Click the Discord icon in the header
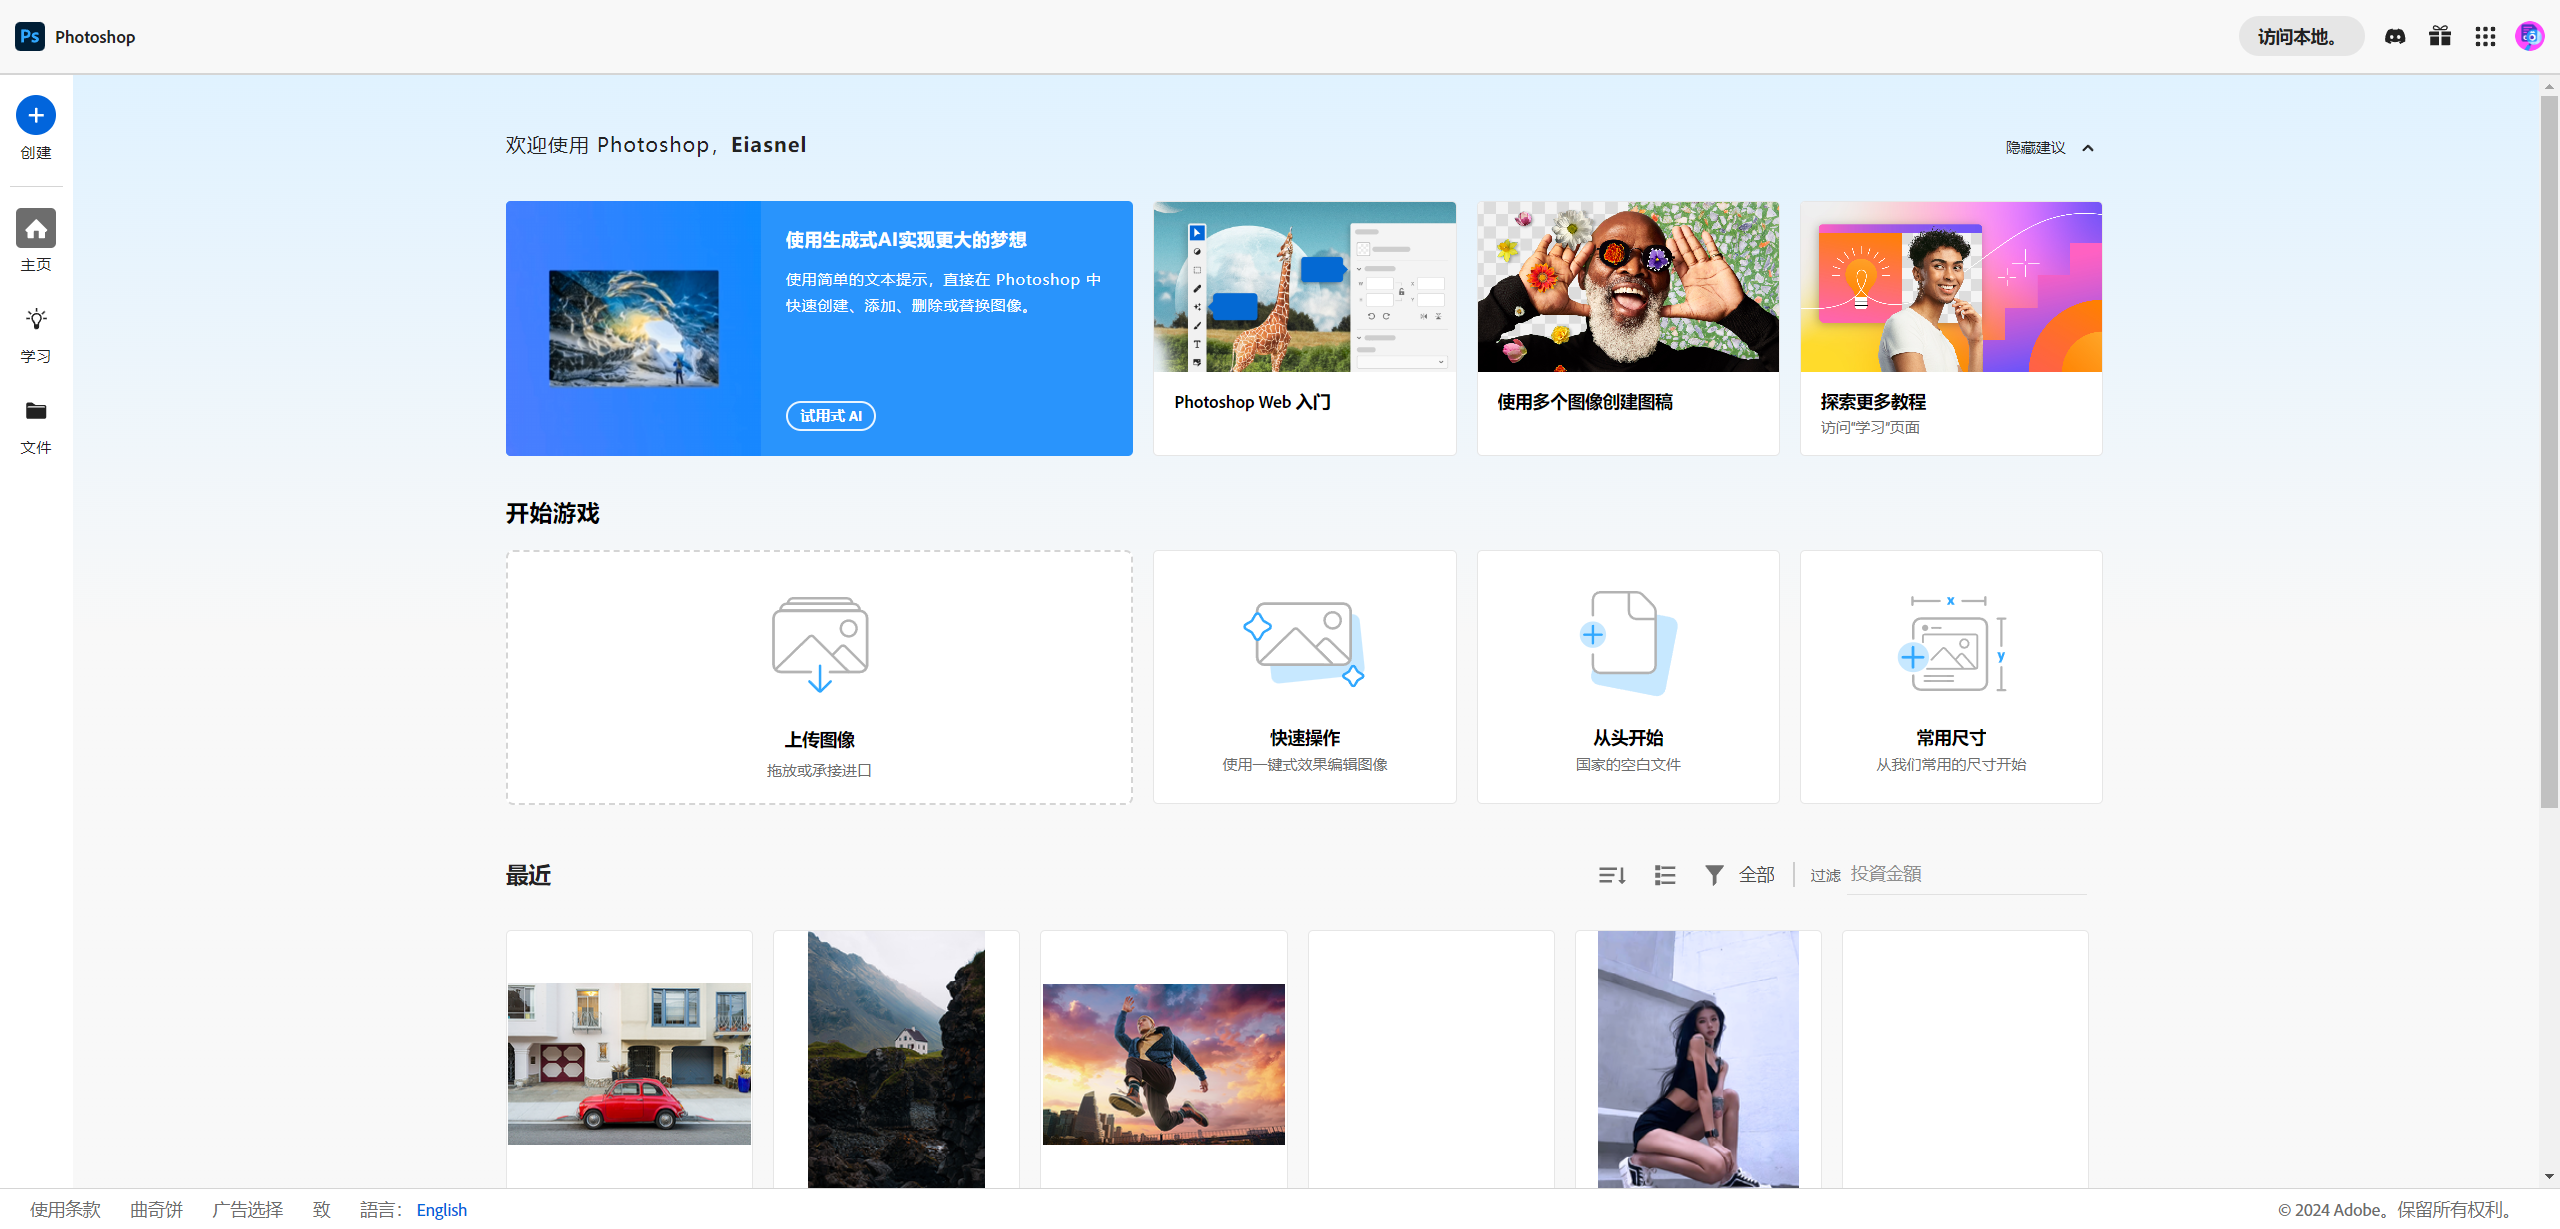The width and height of the screenshot is (2560, 1229). pyautogui.click(x=2394, y=36)
